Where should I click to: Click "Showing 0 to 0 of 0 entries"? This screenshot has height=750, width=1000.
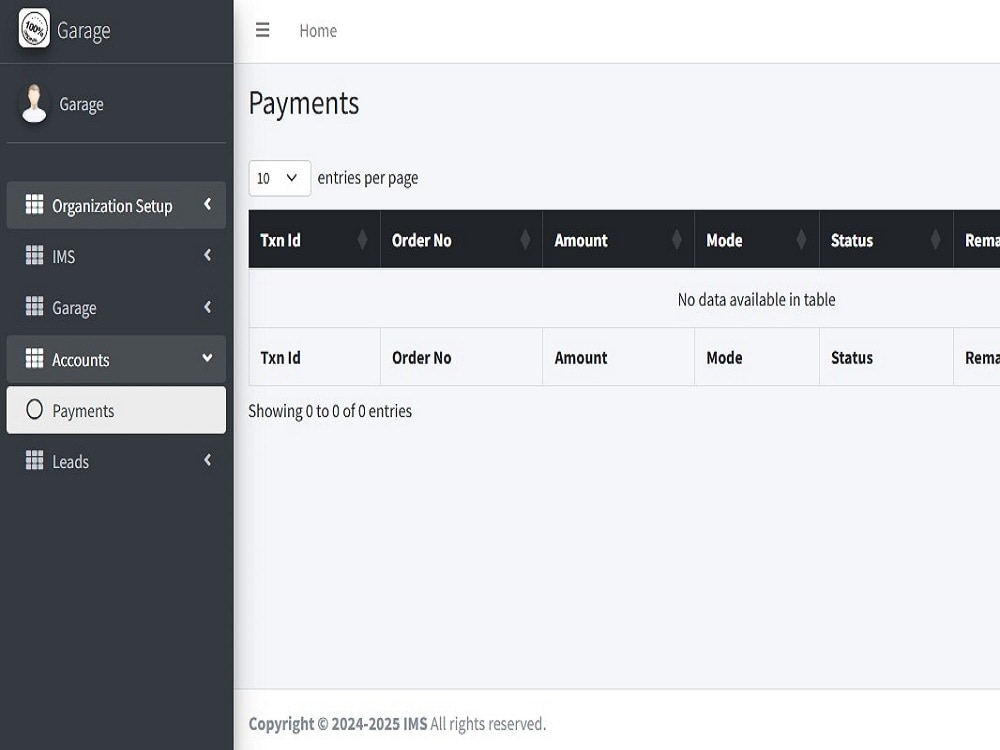click(330, 411)
